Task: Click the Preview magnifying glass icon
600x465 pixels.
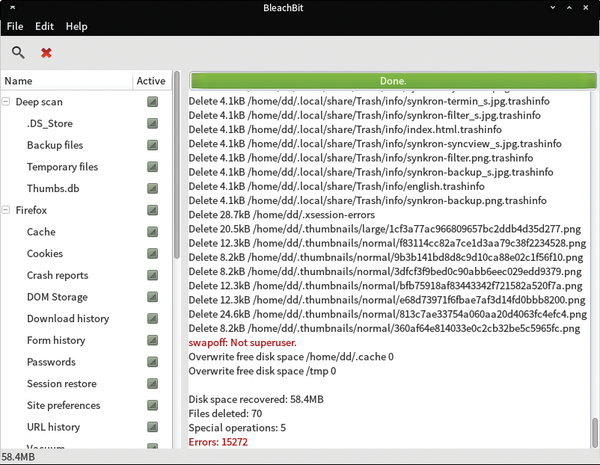Action: 18,52
